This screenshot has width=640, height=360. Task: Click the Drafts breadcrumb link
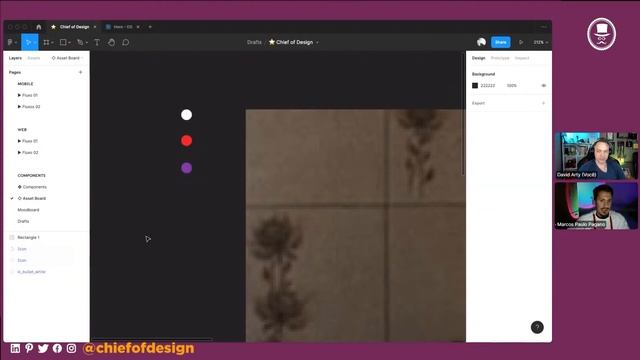(254, 42)
